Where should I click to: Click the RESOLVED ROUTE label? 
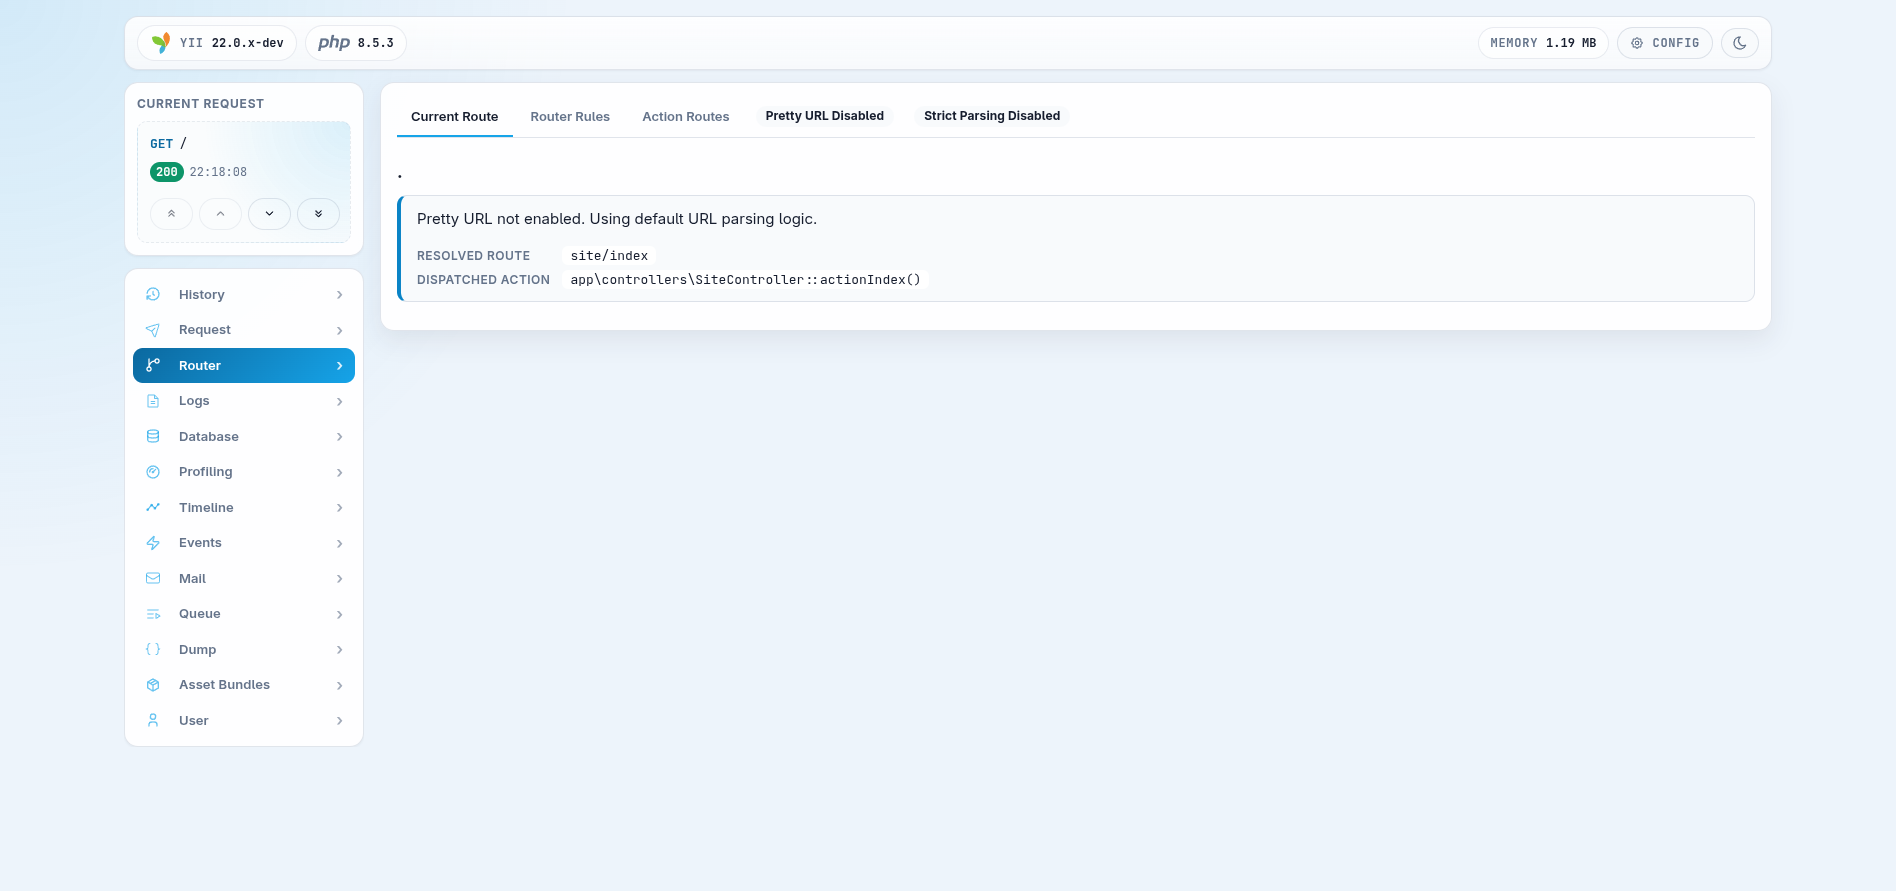pyautogui.click(x=474, y=256)
